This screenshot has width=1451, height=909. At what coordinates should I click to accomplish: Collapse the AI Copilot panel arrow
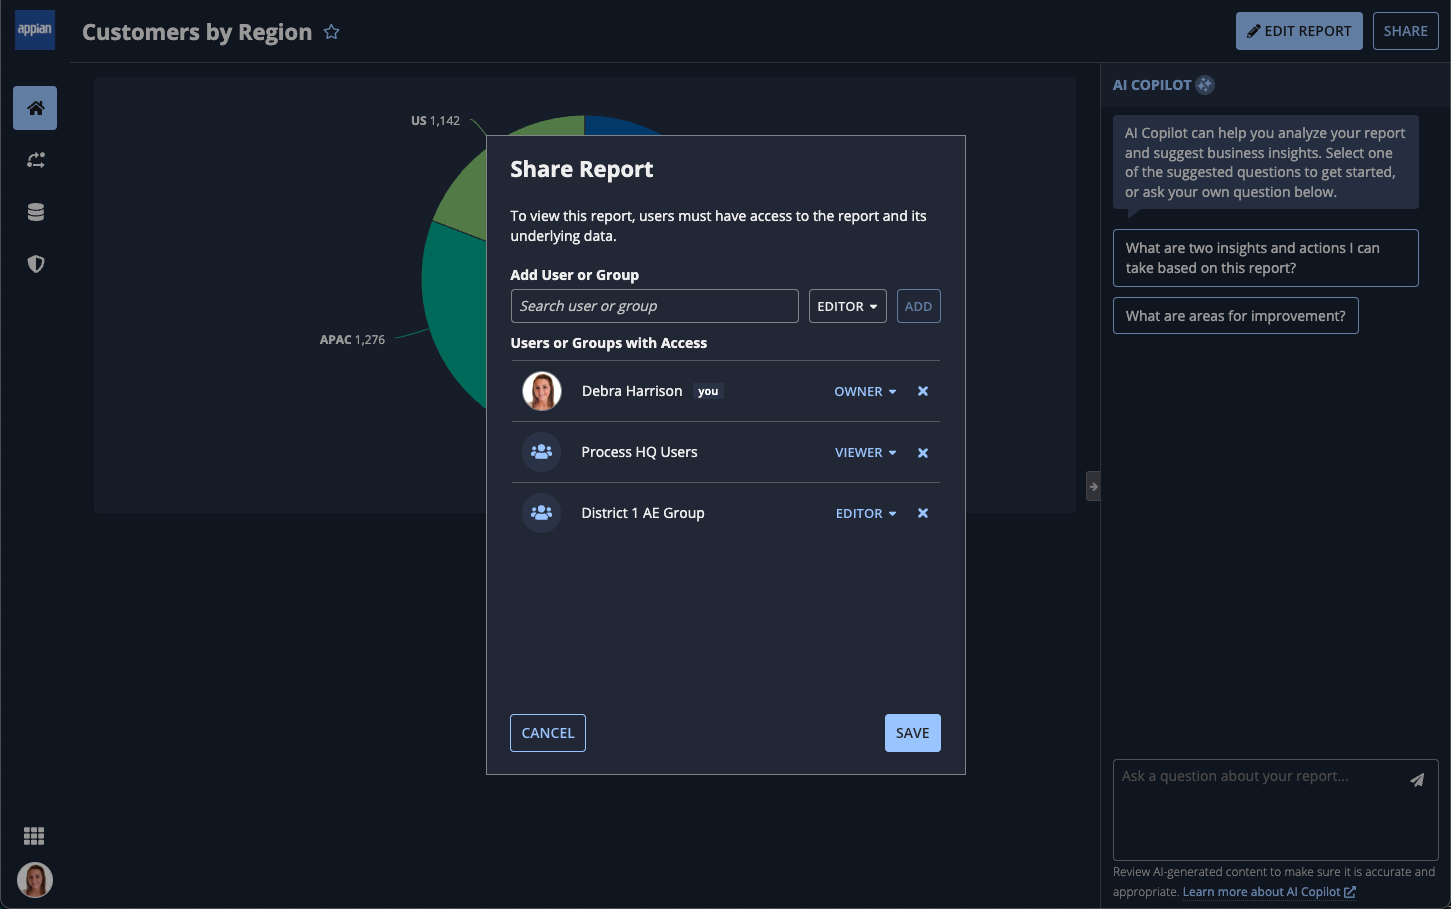click(x=1093, y=486)
